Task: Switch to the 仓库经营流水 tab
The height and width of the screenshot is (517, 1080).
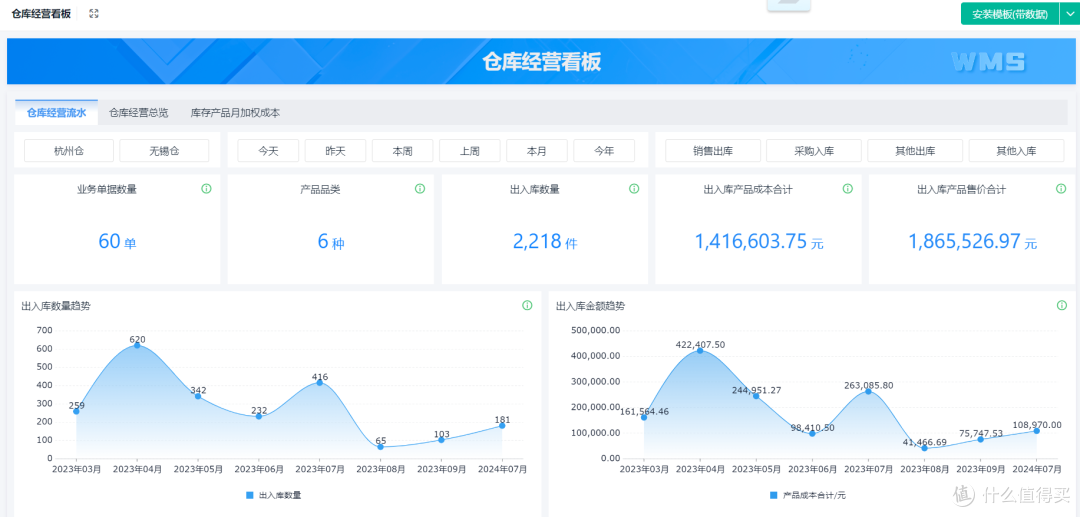Action: [56, 113]
